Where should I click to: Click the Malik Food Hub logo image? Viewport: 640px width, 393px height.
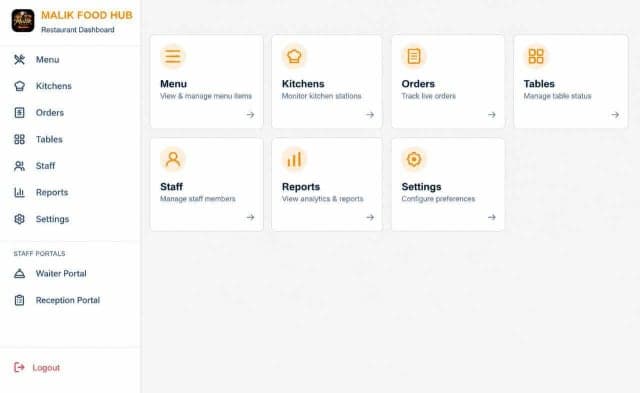(23, 21)
